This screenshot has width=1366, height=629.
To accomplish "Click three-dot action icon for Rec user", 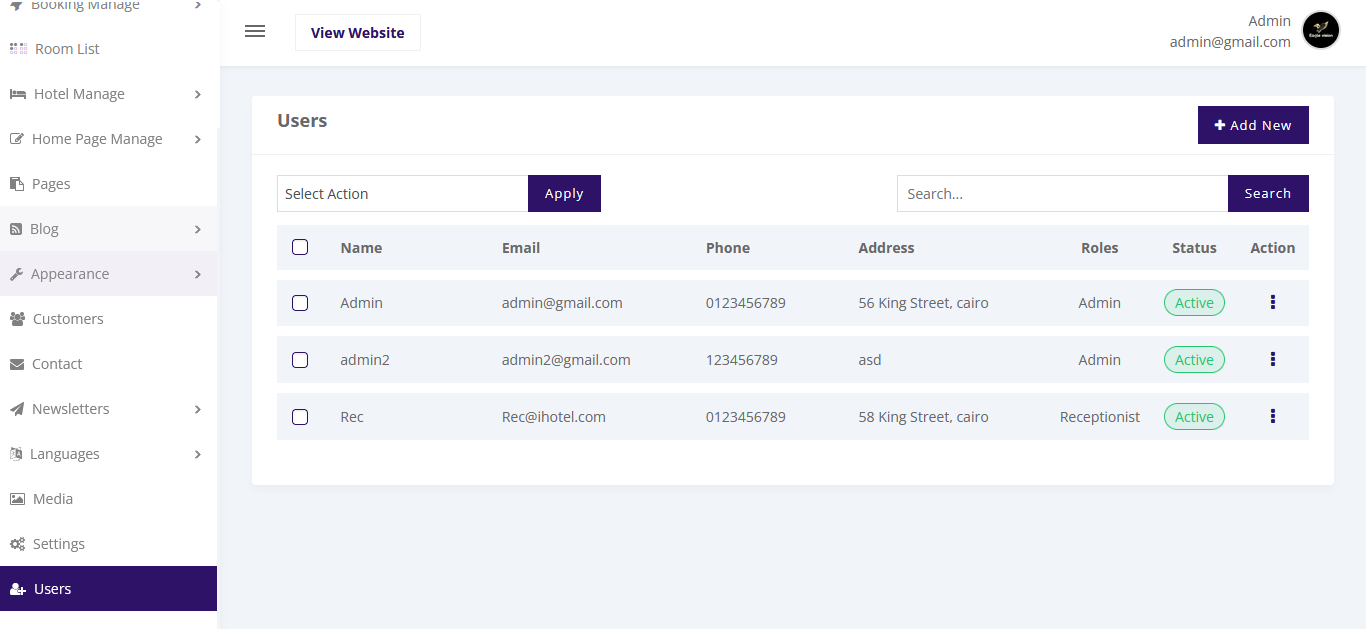I will click(1272, 416).
